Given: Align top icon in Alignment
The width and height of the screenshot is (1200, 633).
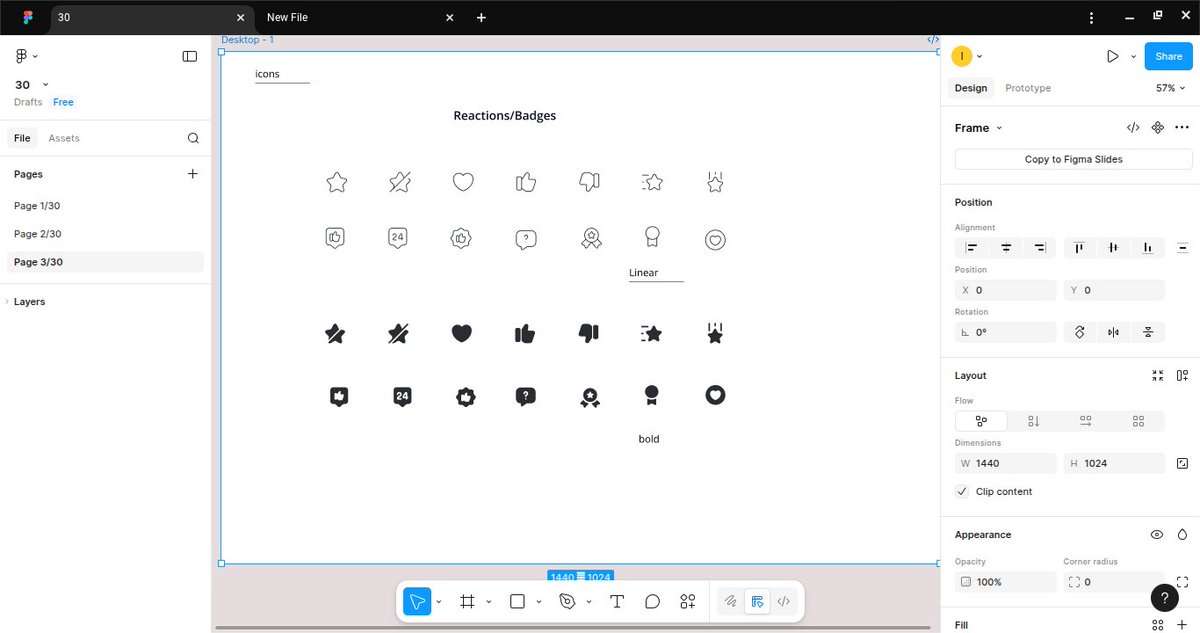Looking at the screenshot, I should [1079, 247].
